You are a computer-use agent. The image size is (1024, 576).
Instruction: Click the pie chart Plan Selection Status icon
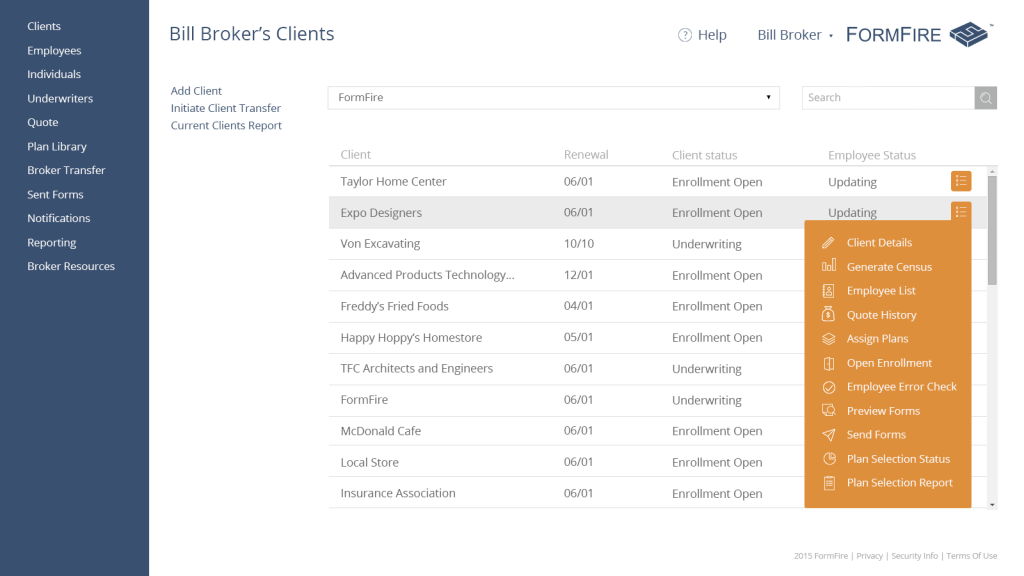click(829, 458)
